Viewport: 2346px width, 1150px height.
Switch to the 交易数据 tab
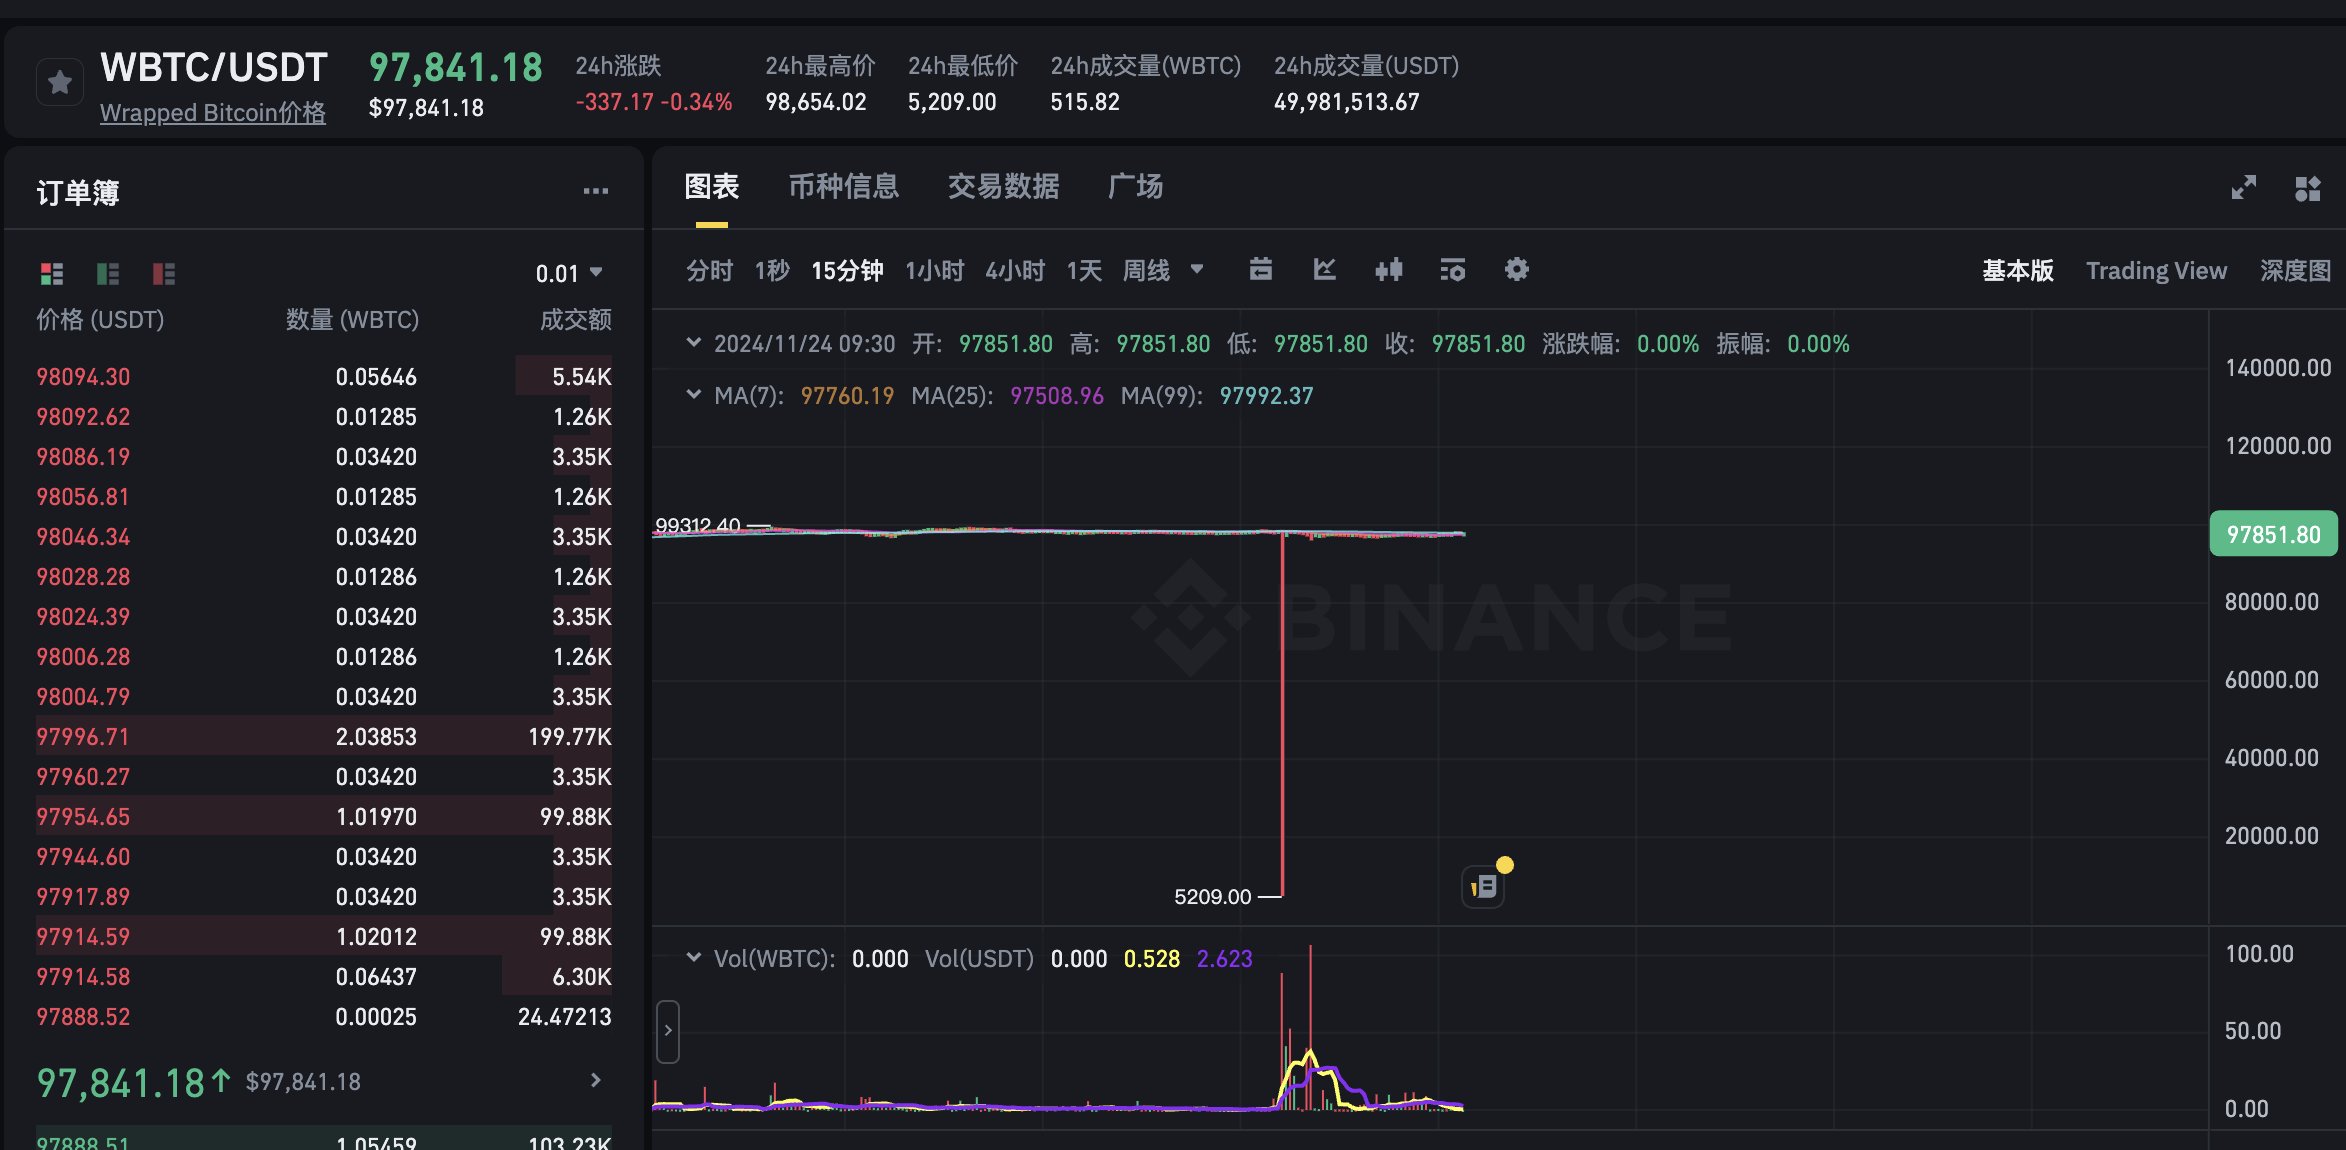pyautogui.click(x=1003, y=187)
